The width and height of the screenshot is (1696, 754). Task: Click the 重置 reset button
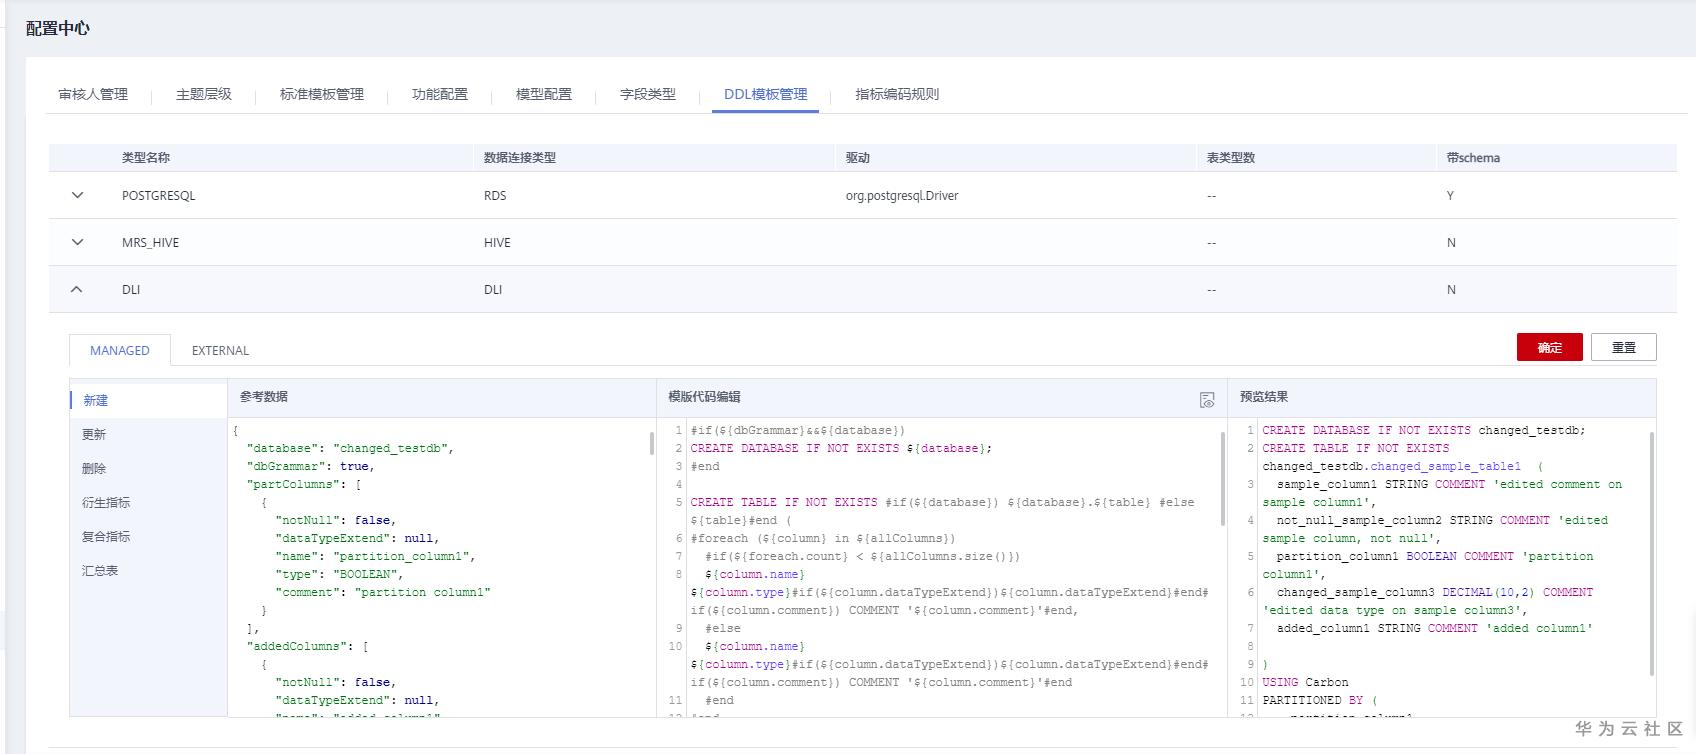pos(1623,347)
